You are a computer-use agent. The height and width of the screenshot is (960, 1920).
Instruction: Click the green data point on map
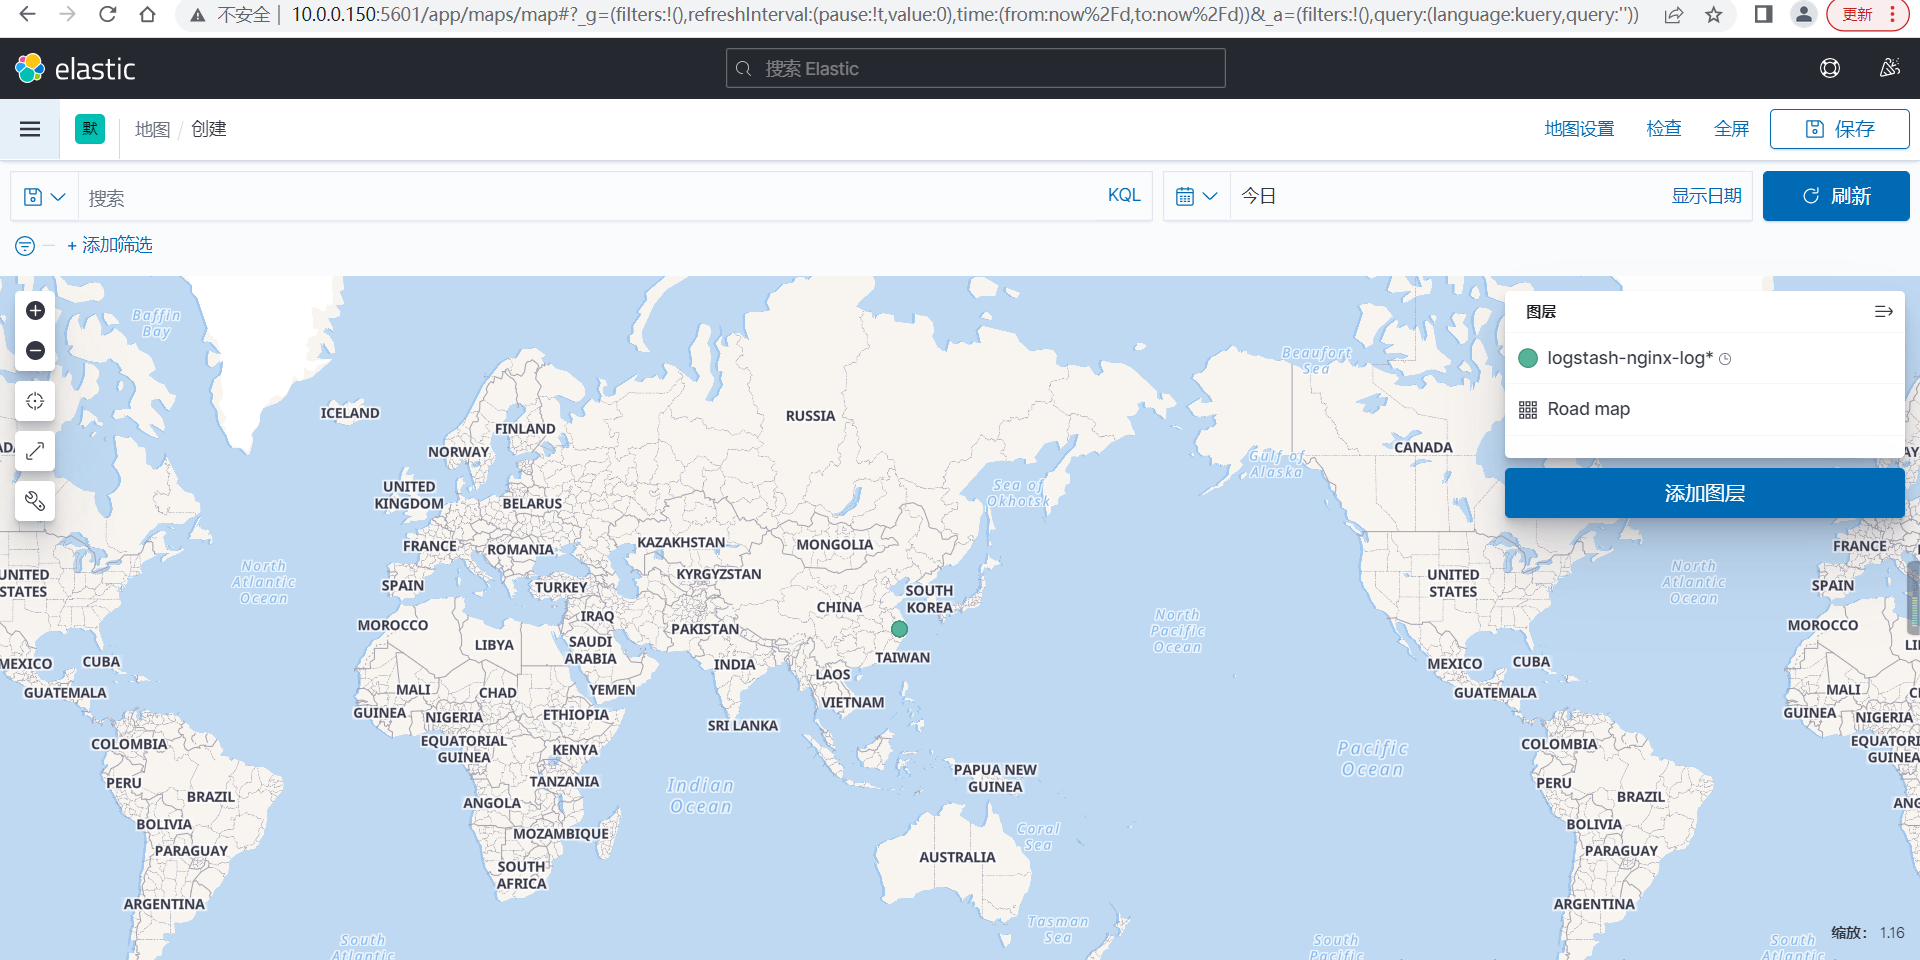tap(900, 629)
